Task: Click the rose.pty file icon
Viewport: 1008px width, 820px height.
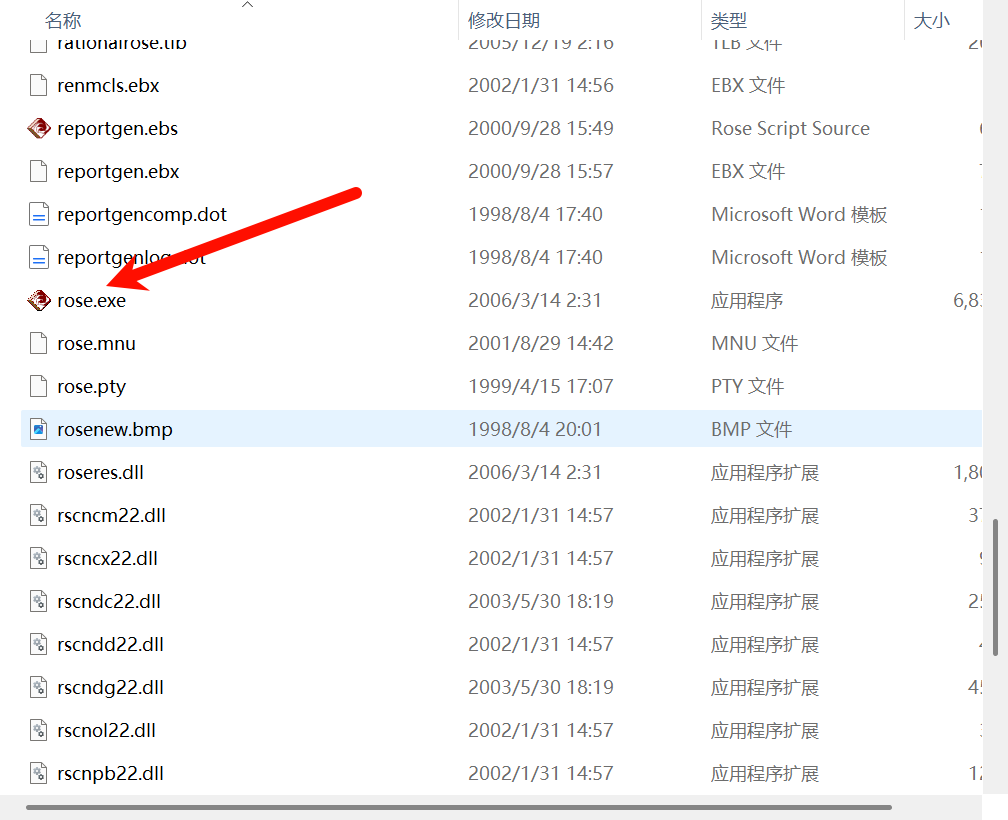Action: coord(39,386)
